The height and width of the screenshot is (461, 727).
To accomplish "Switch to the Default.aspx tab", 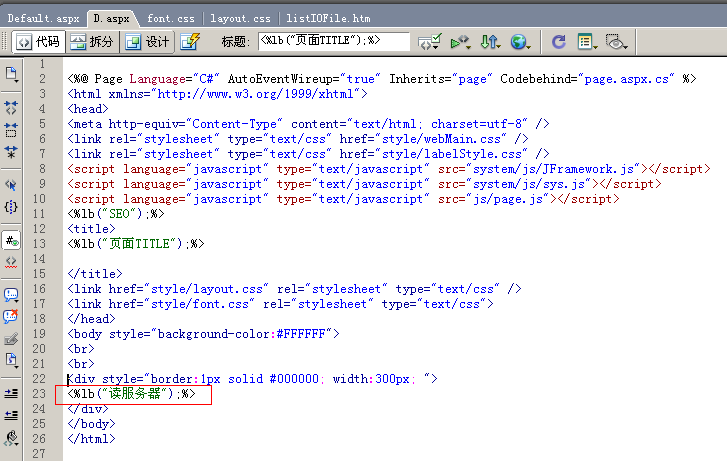I will 44,19.
